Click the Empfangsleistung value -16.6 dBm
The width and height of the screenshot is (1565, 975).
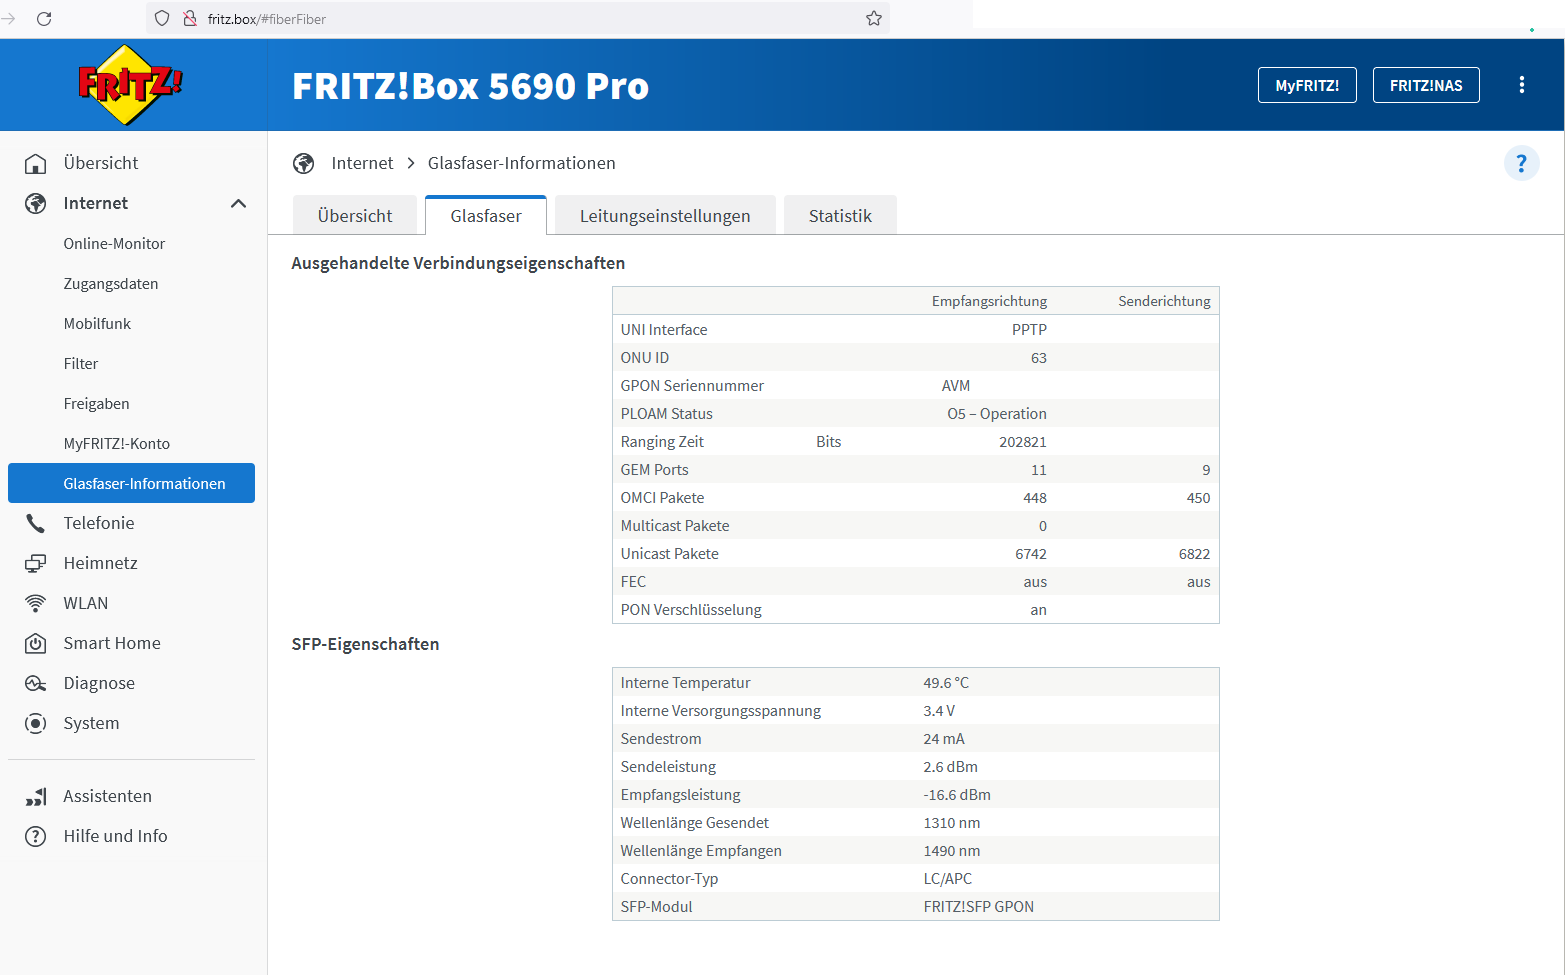point(957,795)
